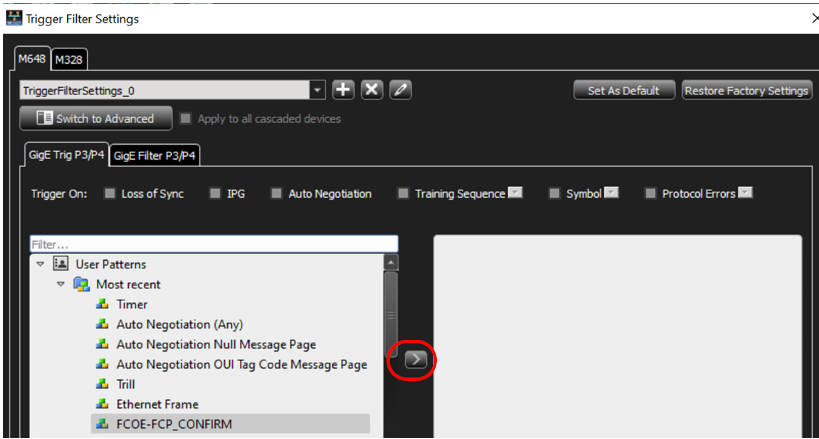Focus the pattern Filter search field
Screen dimensions: 819x439
click(x=214, y=244)
